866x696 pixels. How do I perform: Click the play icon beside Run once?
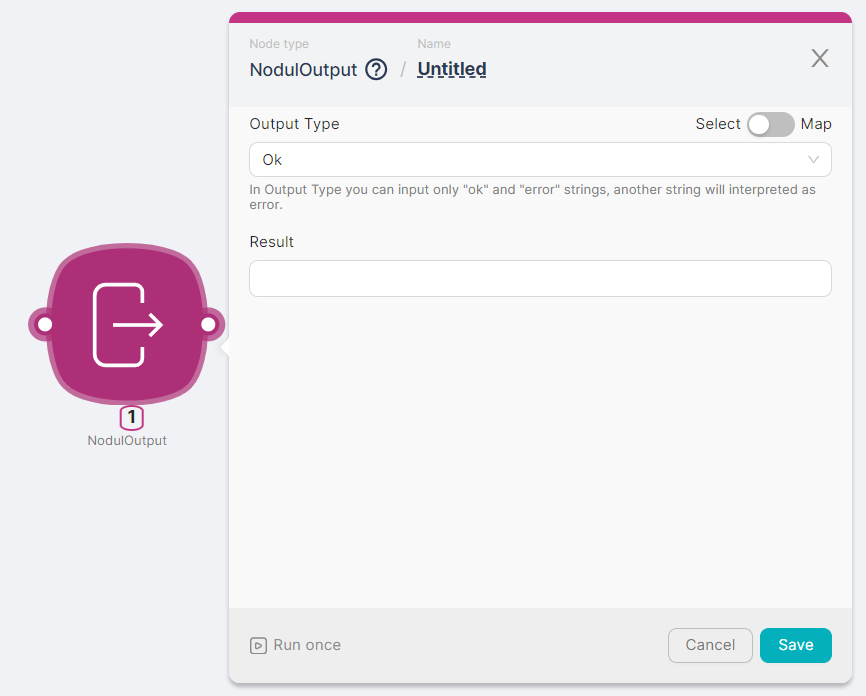pos(258,646)
